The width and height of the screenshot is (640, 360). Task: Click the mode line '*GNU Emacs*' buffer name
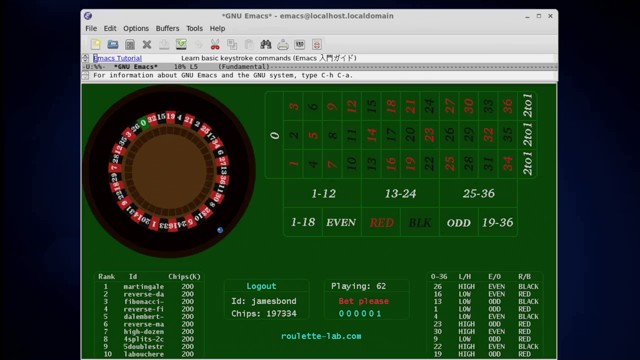coord(136,67)
